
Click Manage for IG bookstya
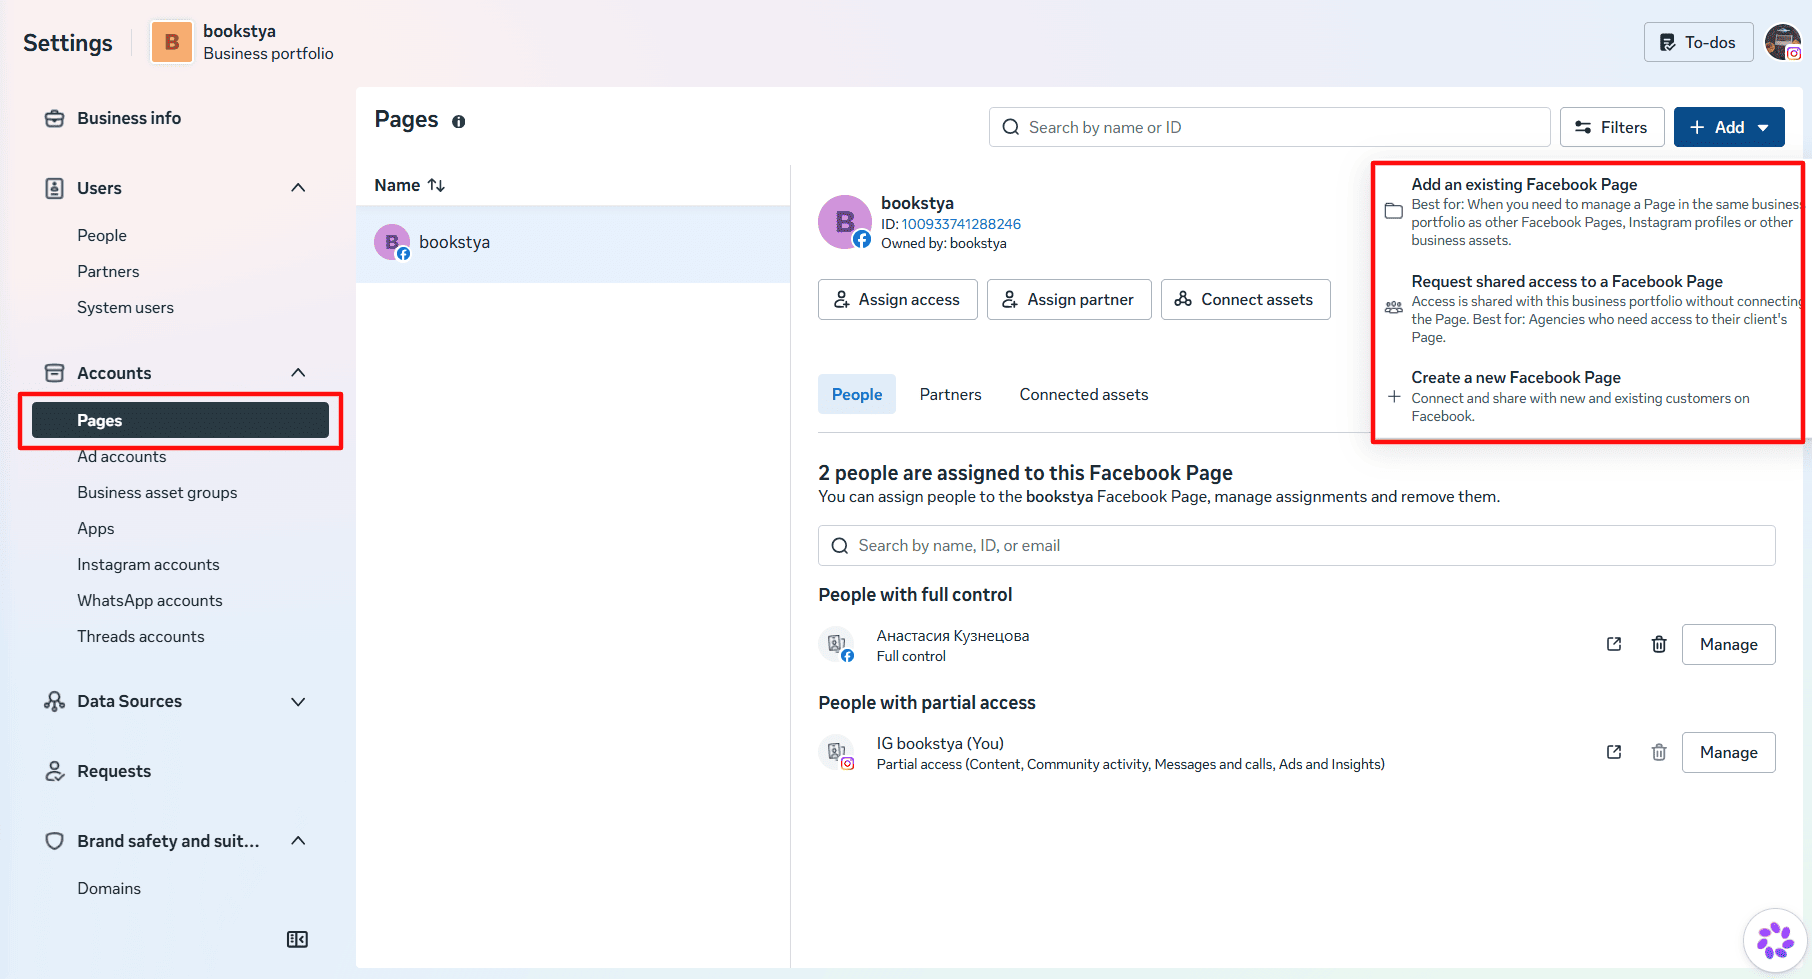(1728, 752)
